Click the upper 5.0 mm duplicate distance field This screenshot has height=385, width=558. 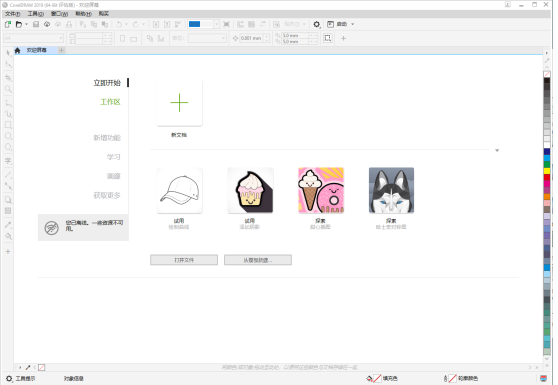click(x=295, y=36)
